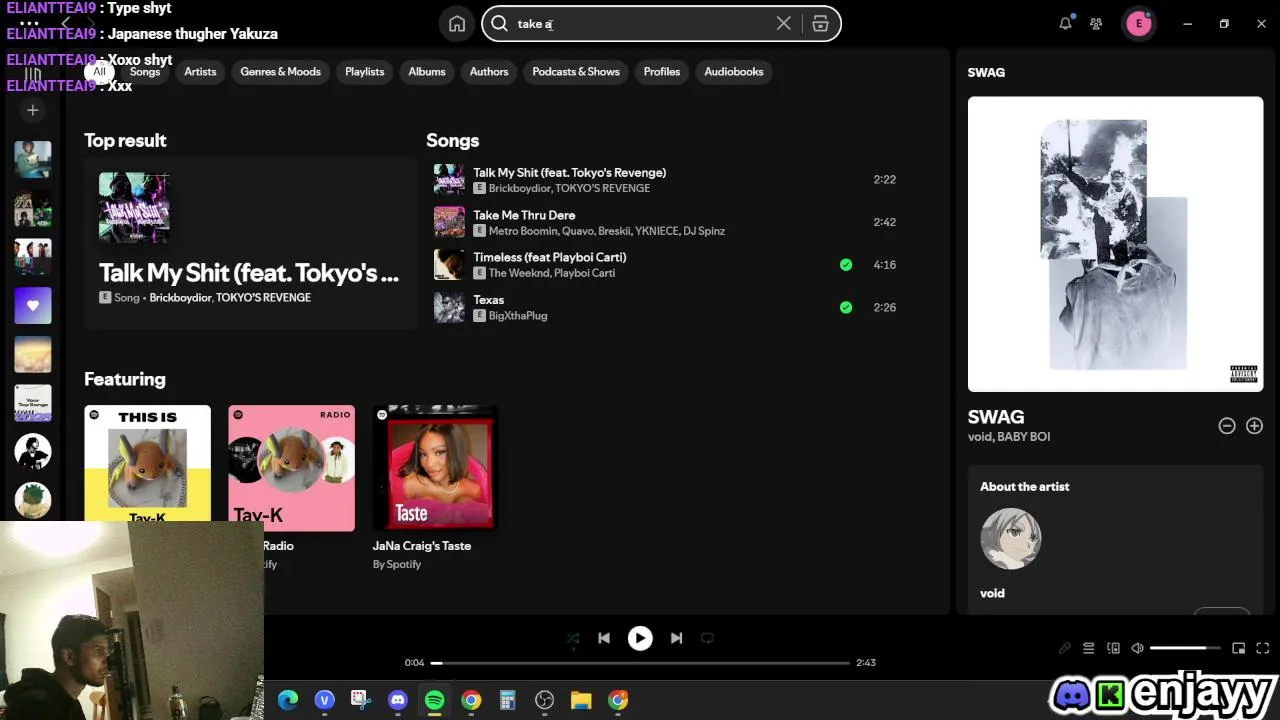
Task: Click the white Play button
Action: click(x=640, y=638)
